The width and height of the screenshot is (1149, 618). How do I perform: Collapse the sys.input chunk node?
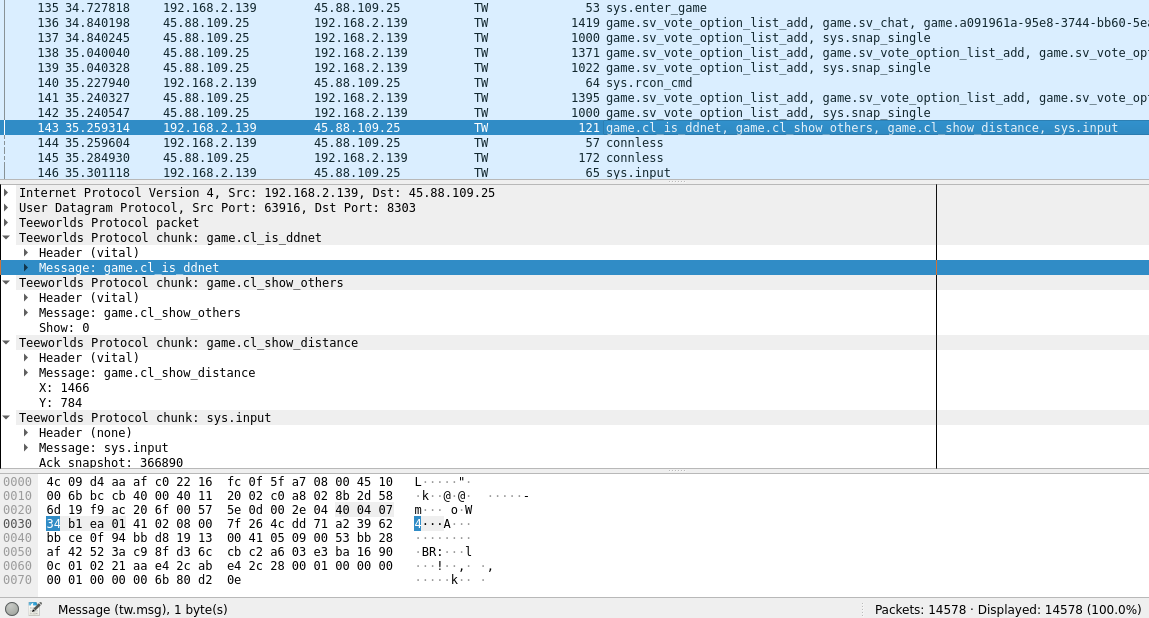pos(7,418)
